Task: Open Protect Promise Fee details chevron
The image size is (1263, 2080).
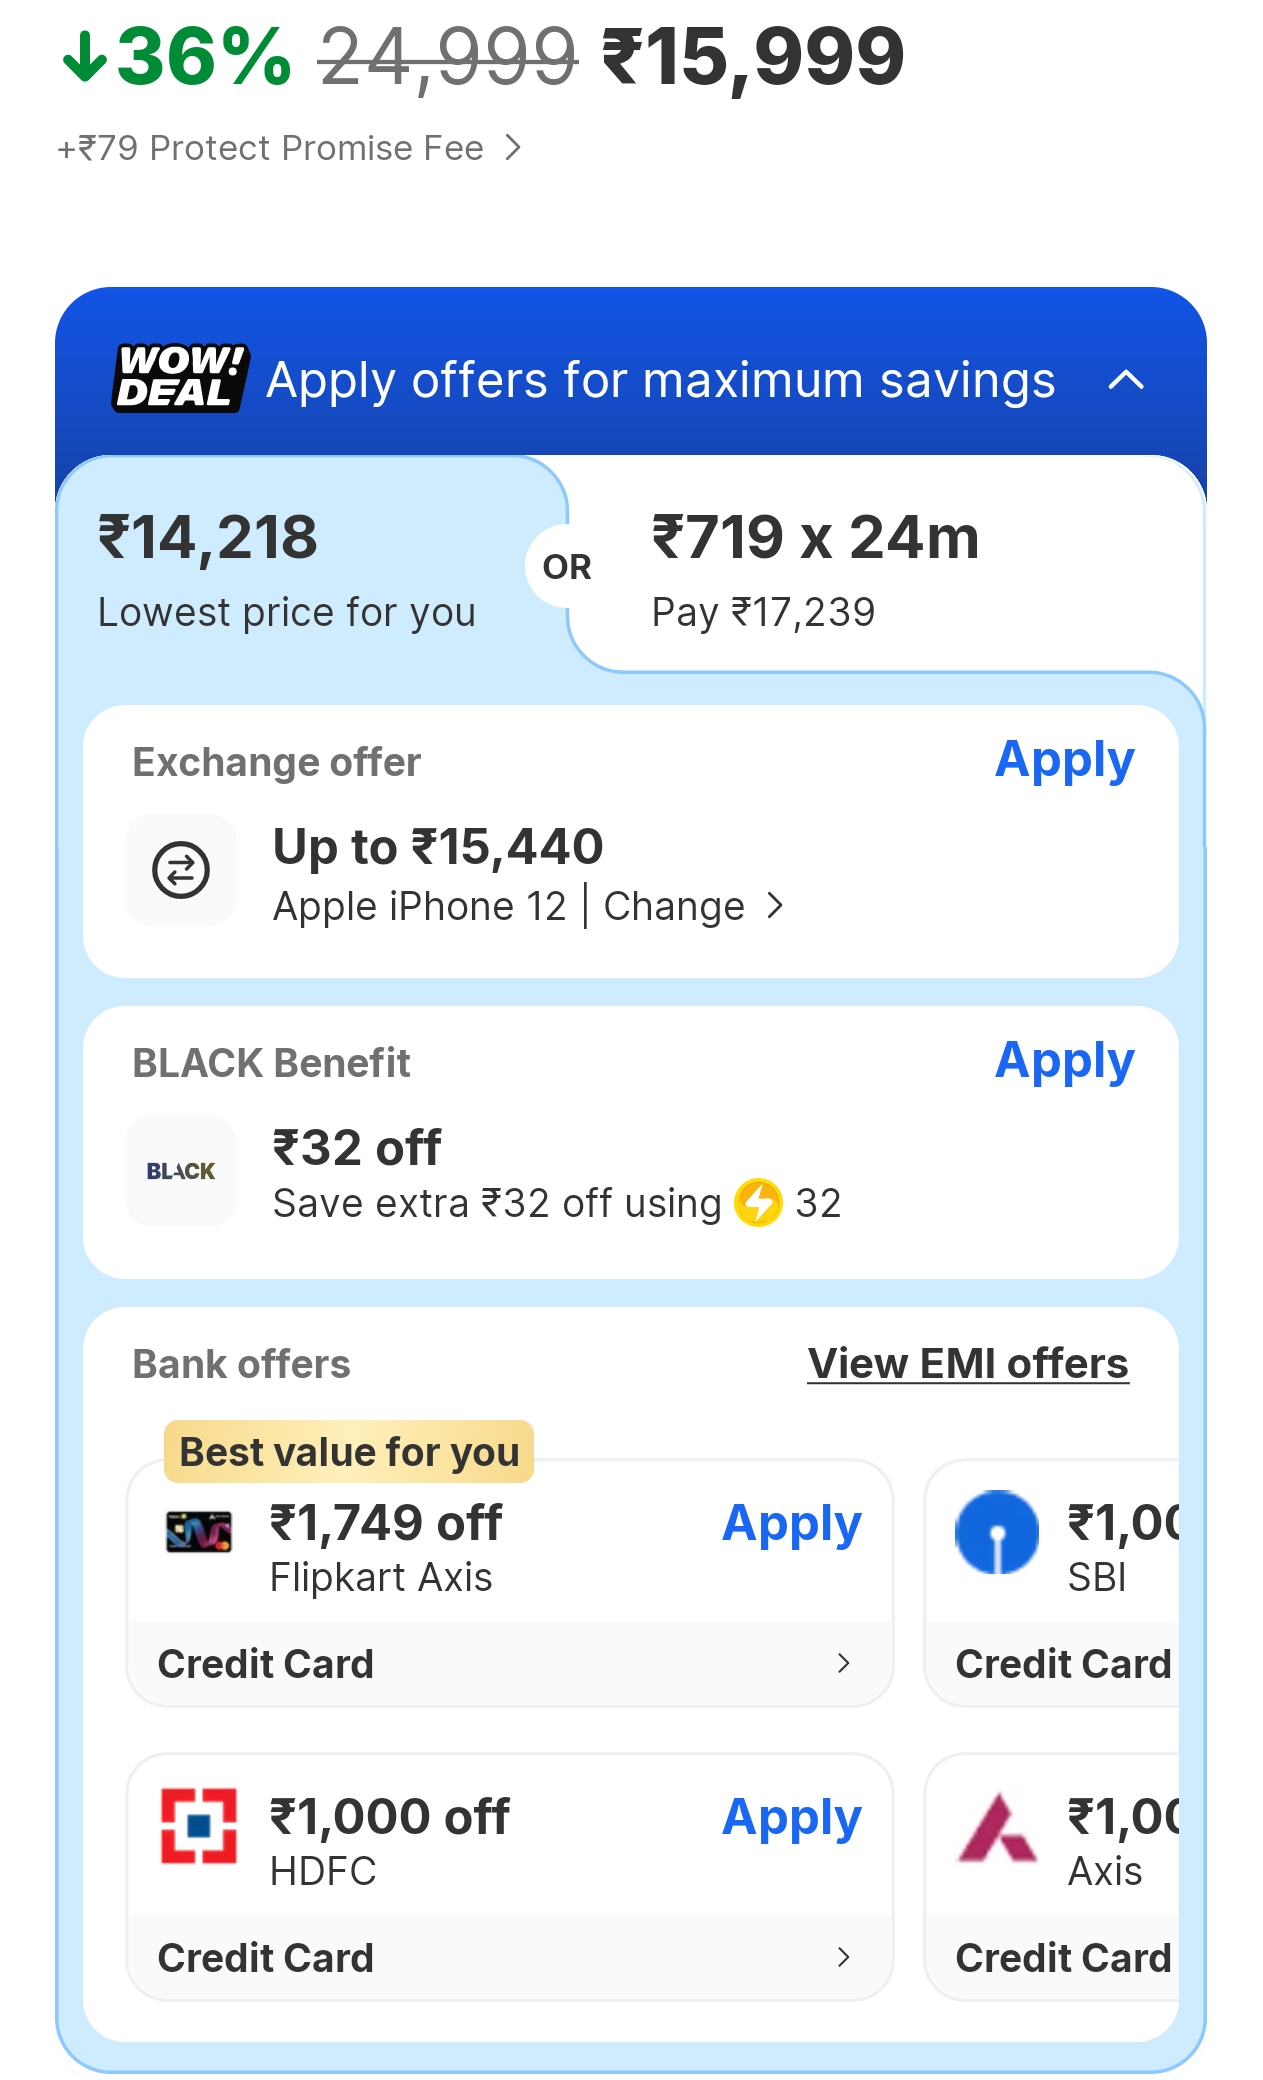Action: 513,148
